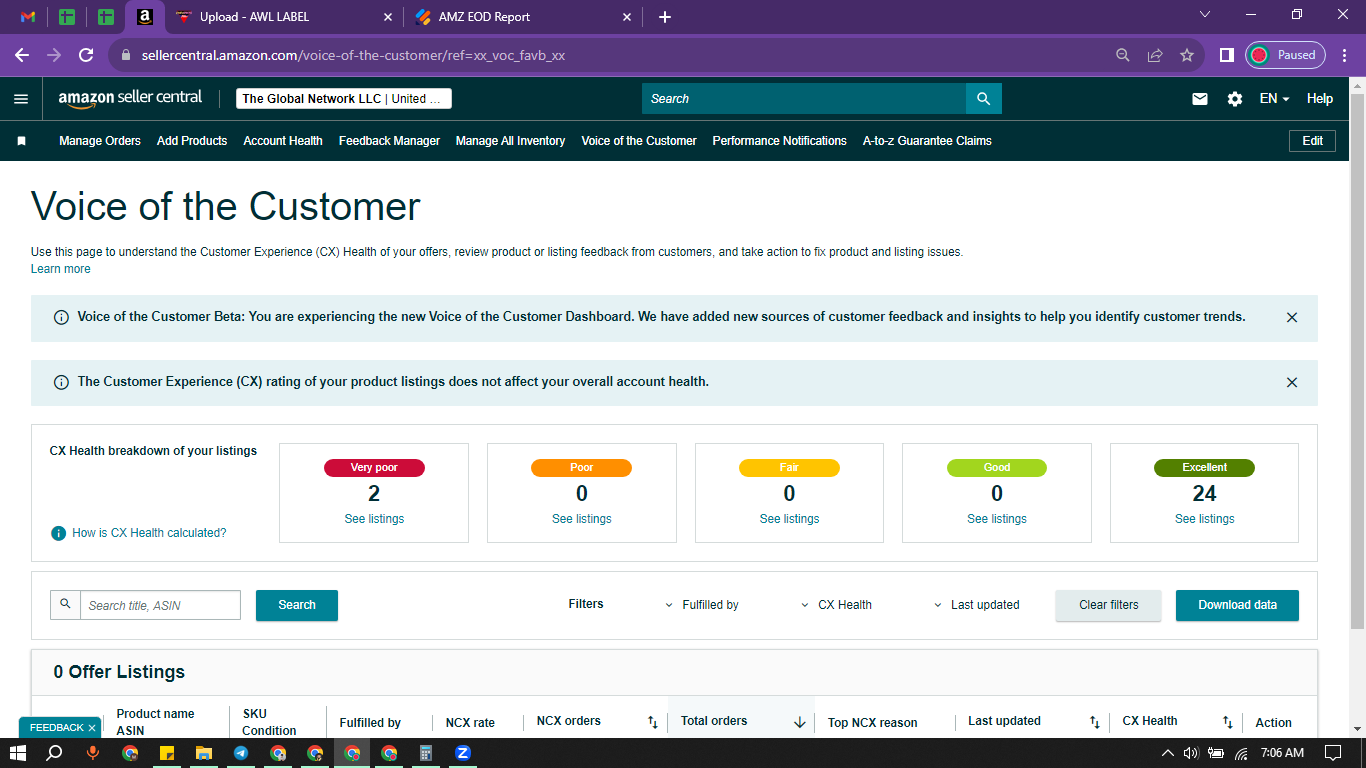Open Performance Notifications
Screen dimensions: 1366x768
(x=780, y=141)
